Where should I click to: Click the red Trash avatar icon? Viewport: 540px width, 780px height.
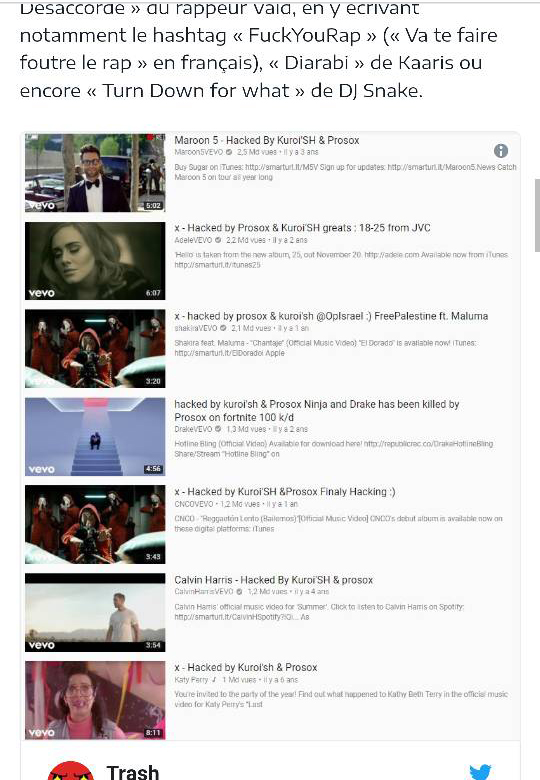[x=71, y=771]
